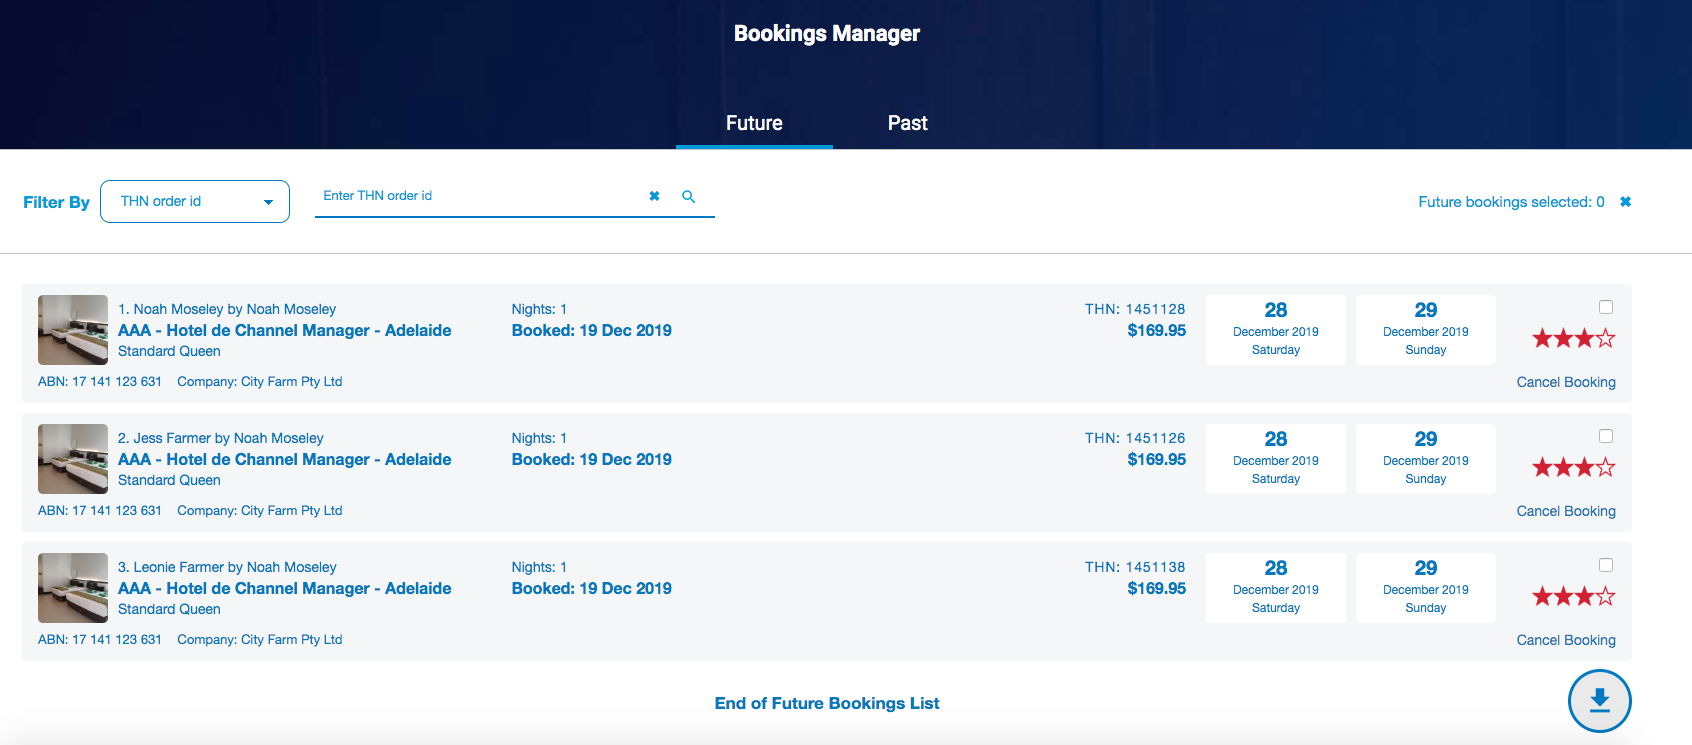Image resolution: width=1692 pixels, height=745 pixels.
Task: Click star rating on Noah Moseley booking
Action: 1573,339
